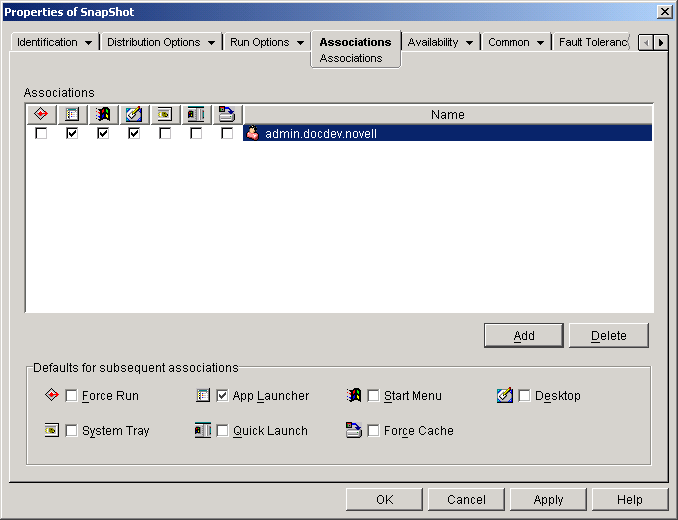This screenshot has width=678, height=520.
Task: Click the App Launcher column header icon
Action: 72,115
